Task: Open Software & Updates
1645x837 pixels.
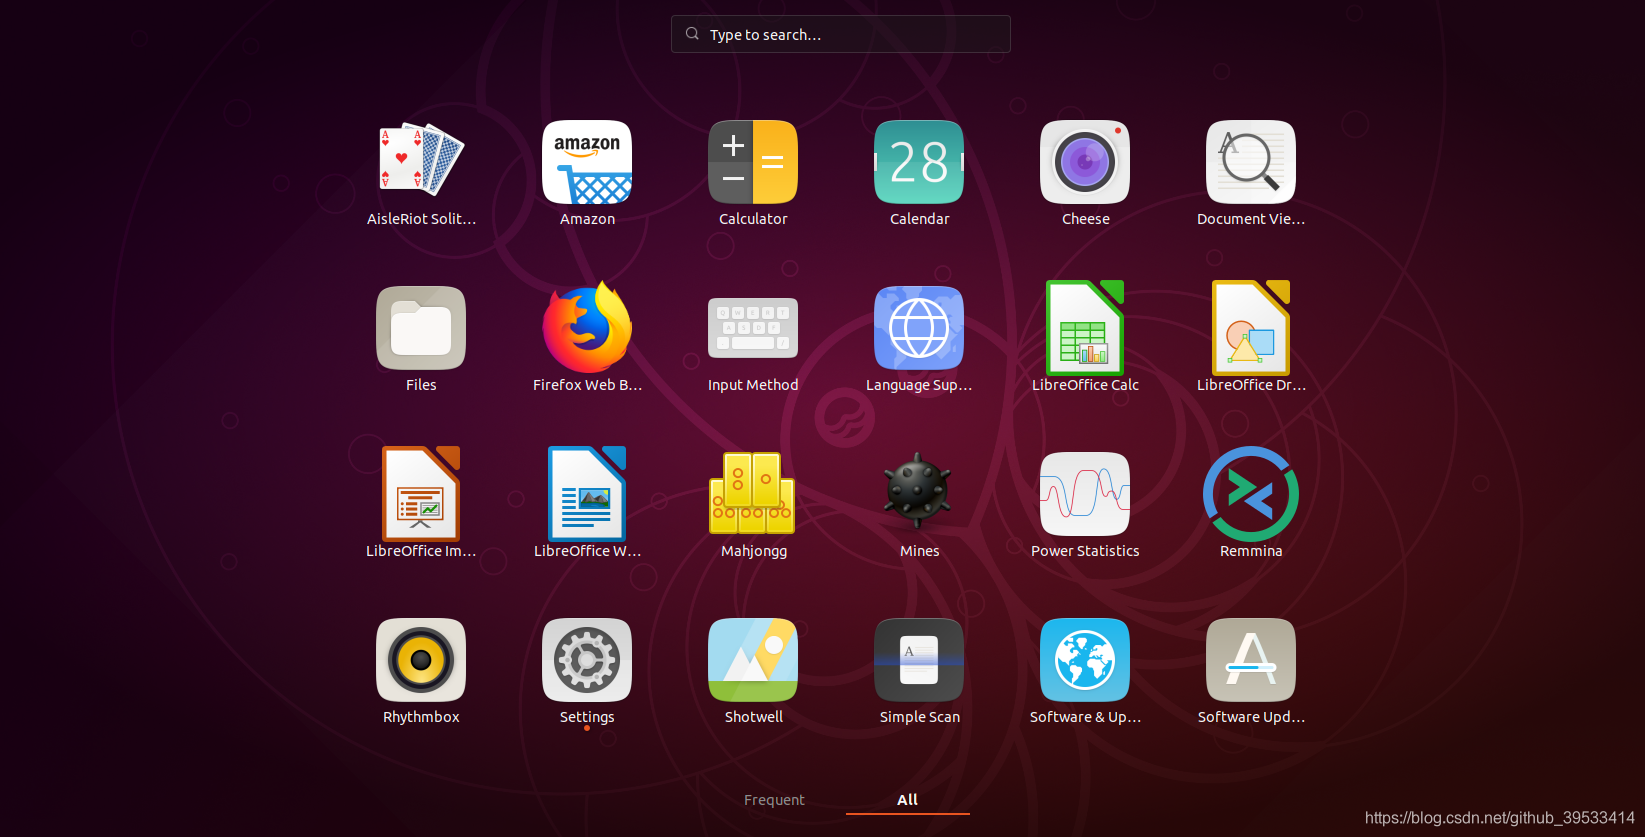Action: click(x=1085, y=660)
